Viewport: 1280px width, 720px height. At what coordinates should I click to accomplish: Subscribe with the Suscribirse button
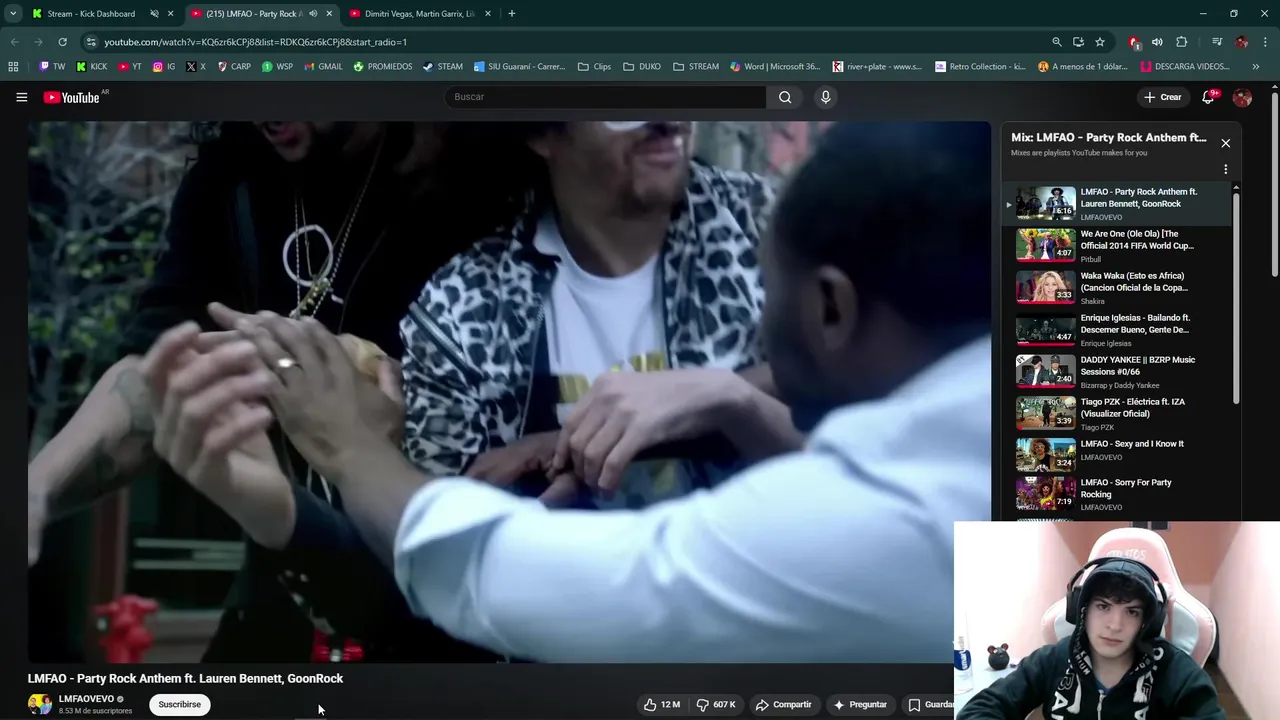coord(179,704)
